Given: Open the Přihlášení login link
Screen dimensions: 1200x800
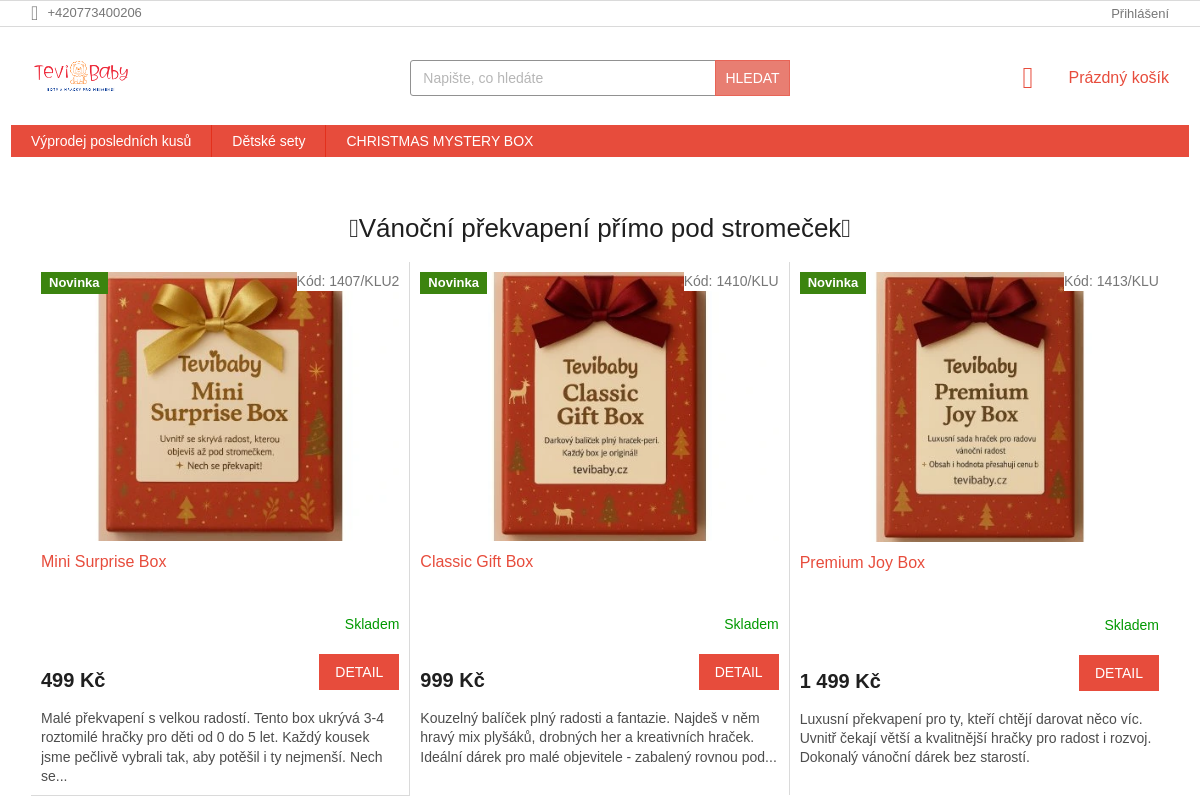Looking at the screenshot, I should click(1140, 13).
